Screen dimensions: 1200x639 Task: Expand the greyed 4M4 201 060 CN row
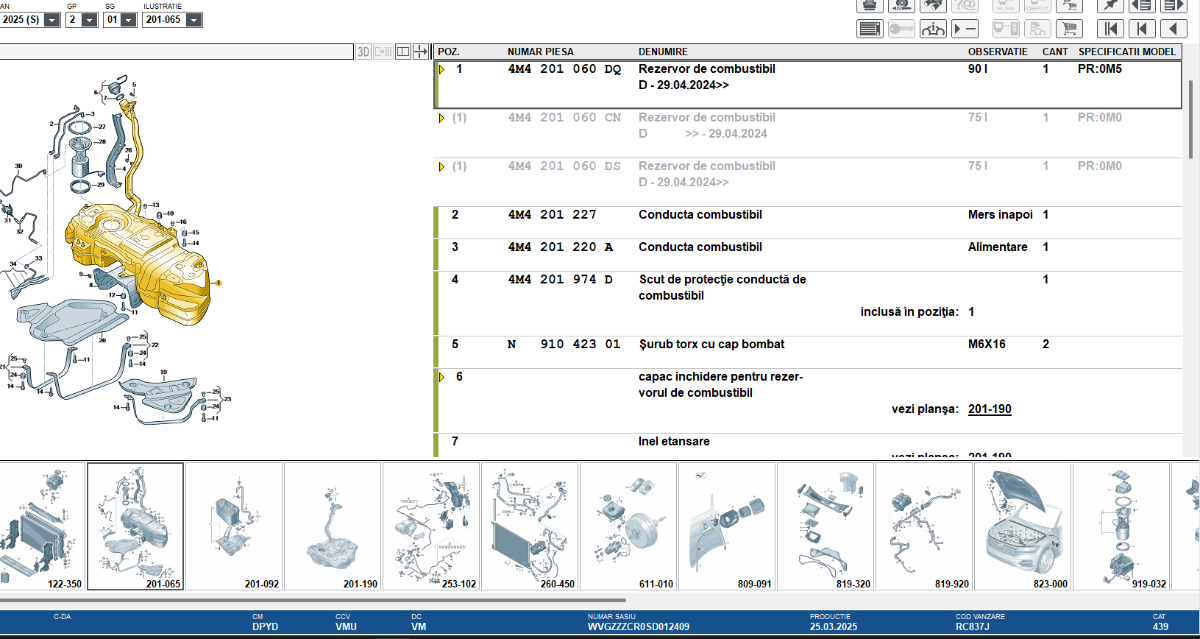(x=441, y=118)
